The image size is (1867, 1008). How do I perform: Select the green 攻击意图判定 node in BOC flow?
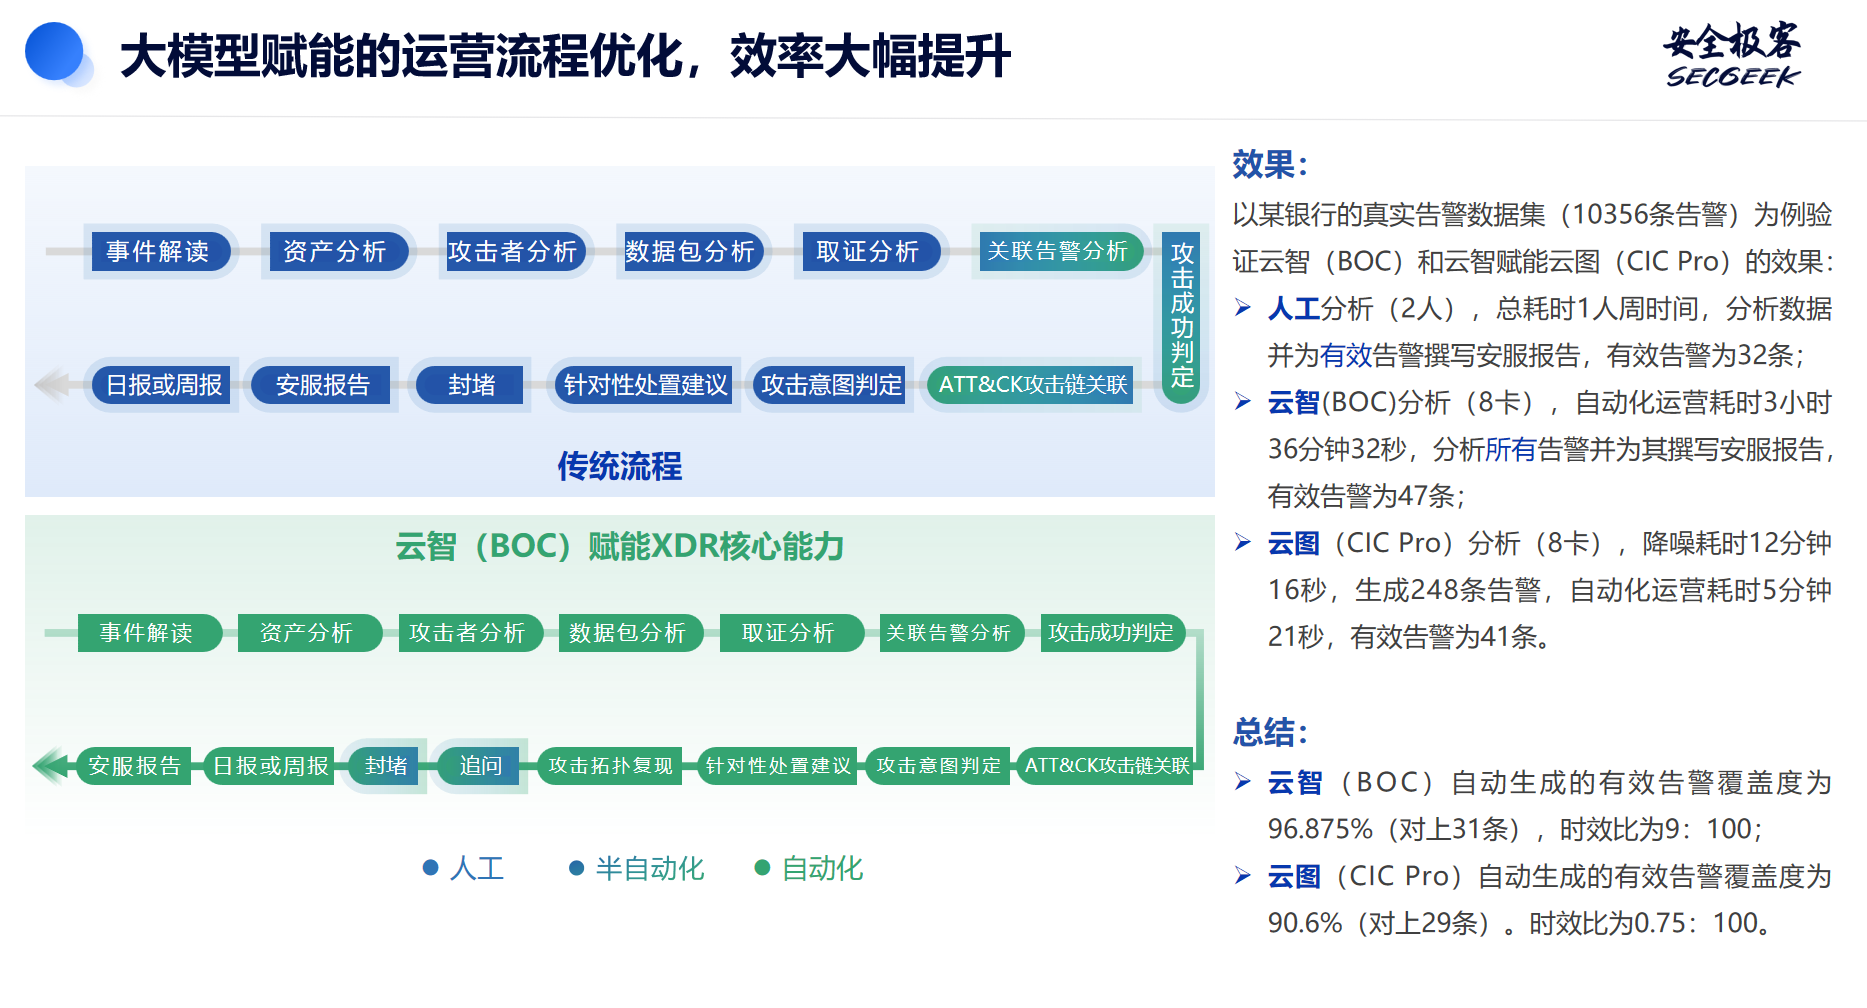click(x=937, y=766)
